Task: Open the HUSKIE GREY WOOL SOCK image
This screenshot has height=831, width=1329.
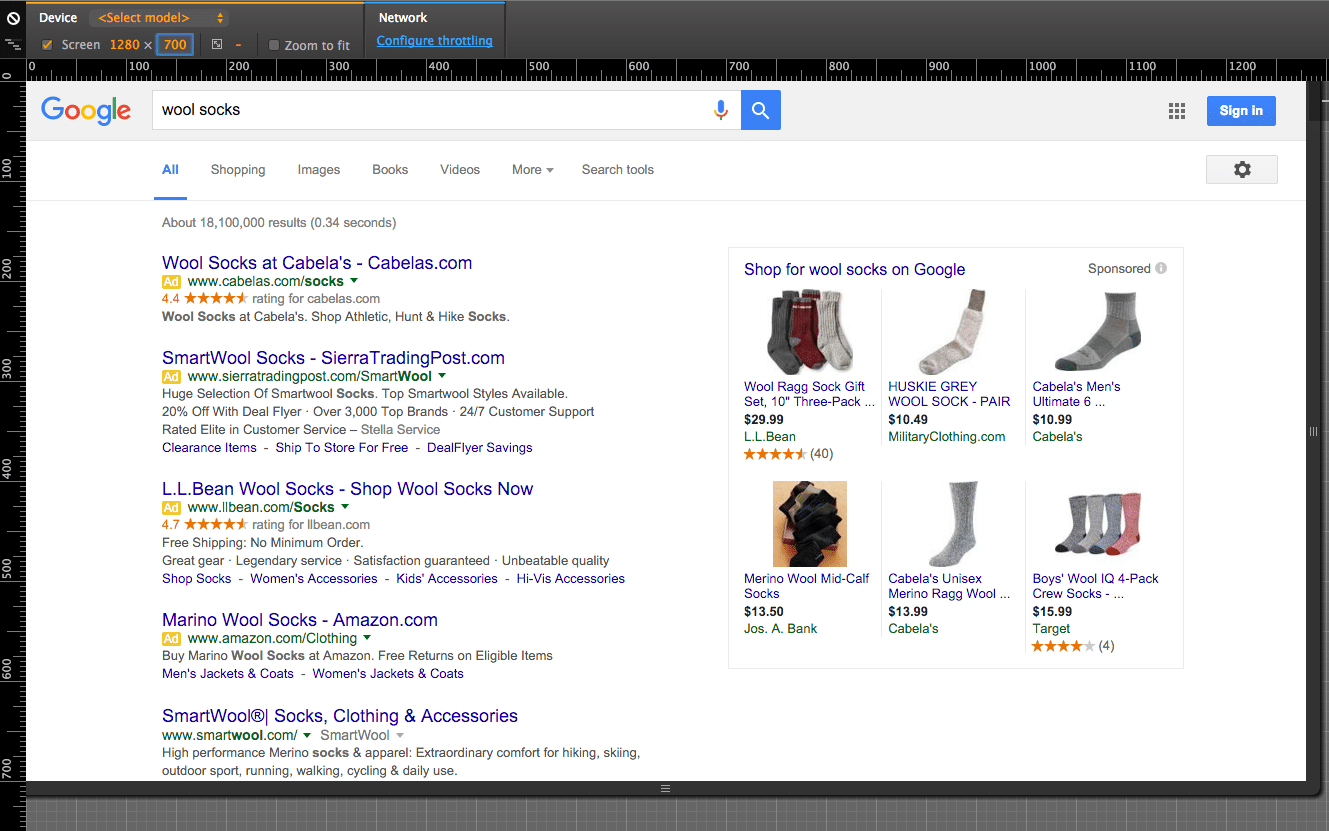Action: point(953,333)
